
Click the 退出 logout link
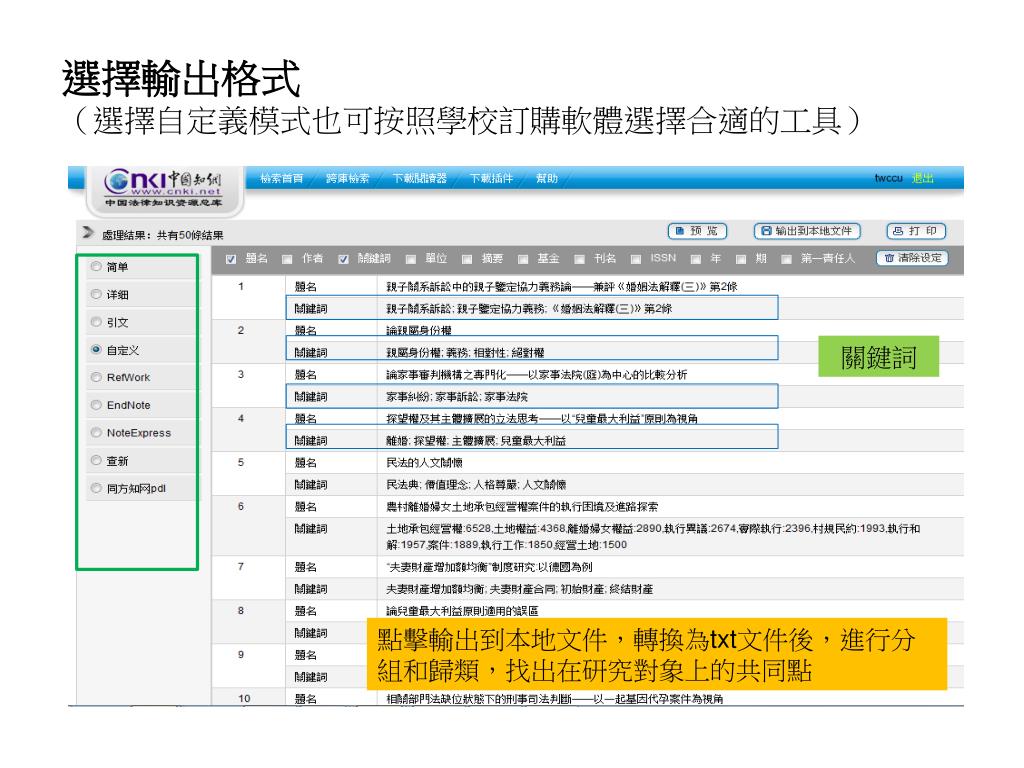(x=922, y=178)
